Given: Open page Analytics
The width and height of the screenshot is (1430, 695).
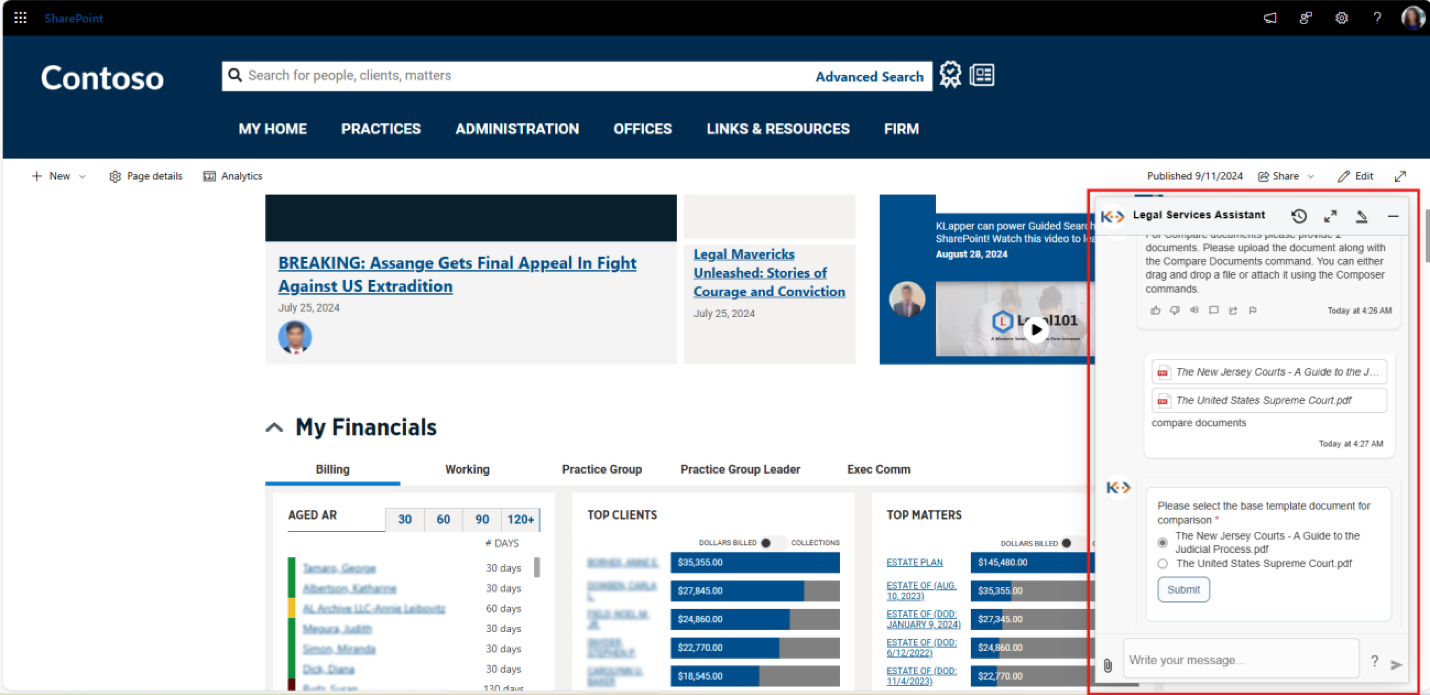Looking at the screenshot, I should coord(232,176).
